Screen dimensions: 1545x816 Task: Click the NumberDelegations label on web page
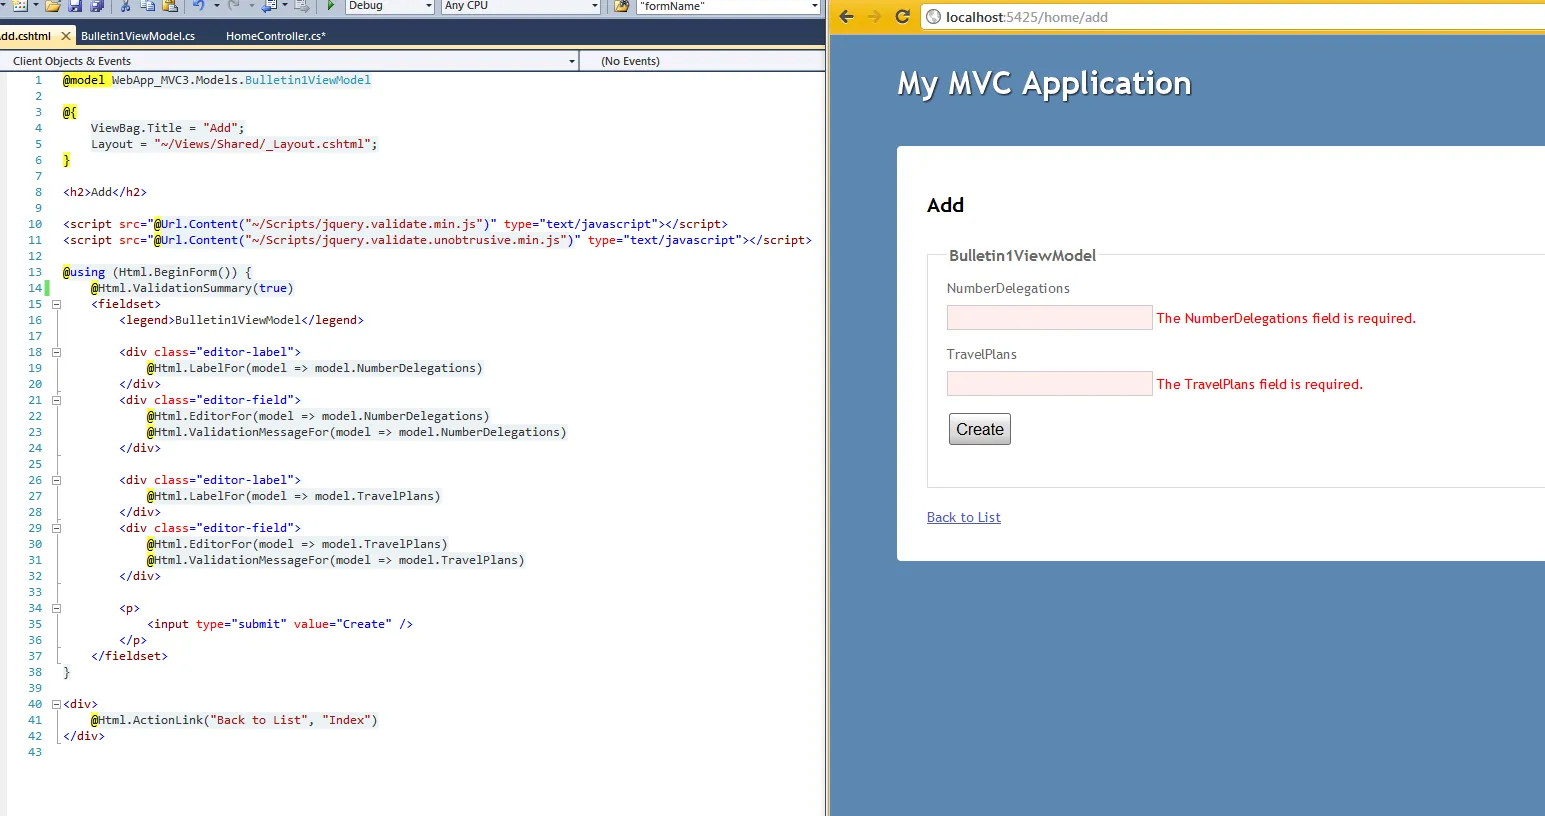pos(1008,288)
